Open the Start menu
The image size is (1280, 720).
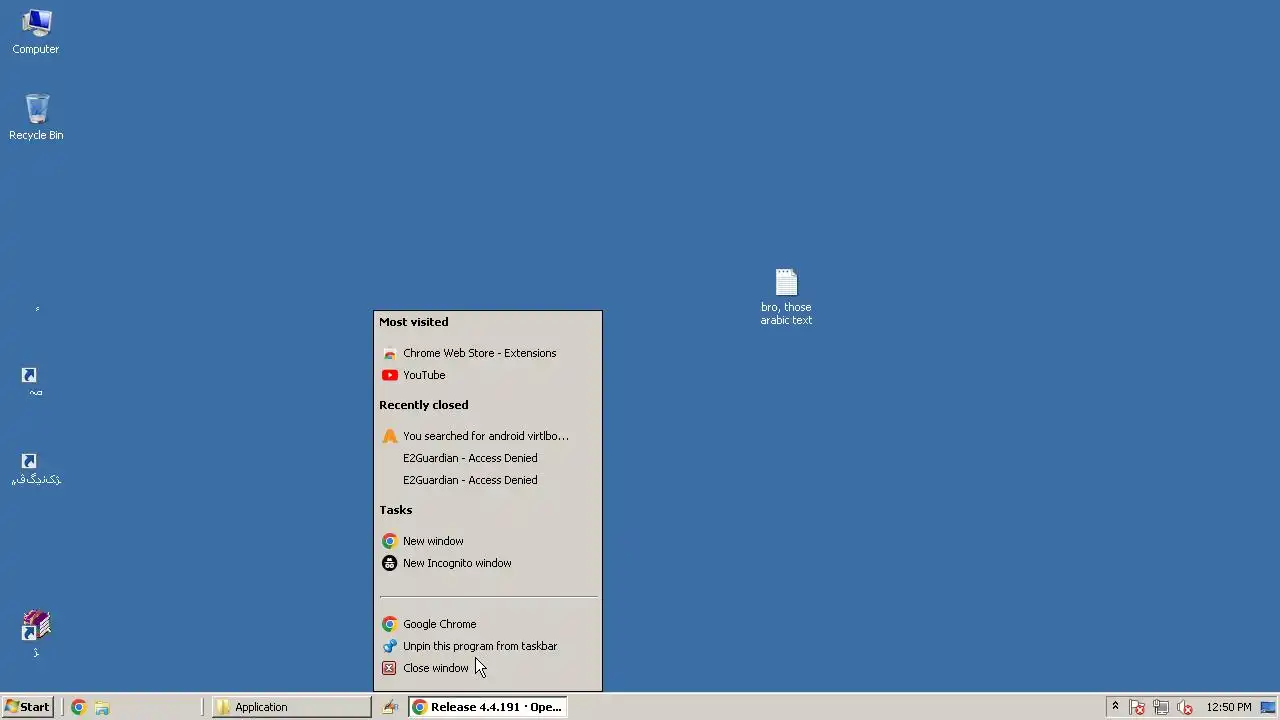pos(27,707)
